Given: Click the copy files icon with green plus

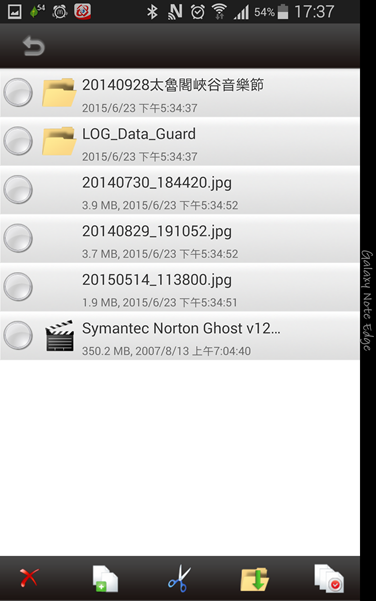Looking at the screenshot, I should pyautogui.click(x=105, y=578).
